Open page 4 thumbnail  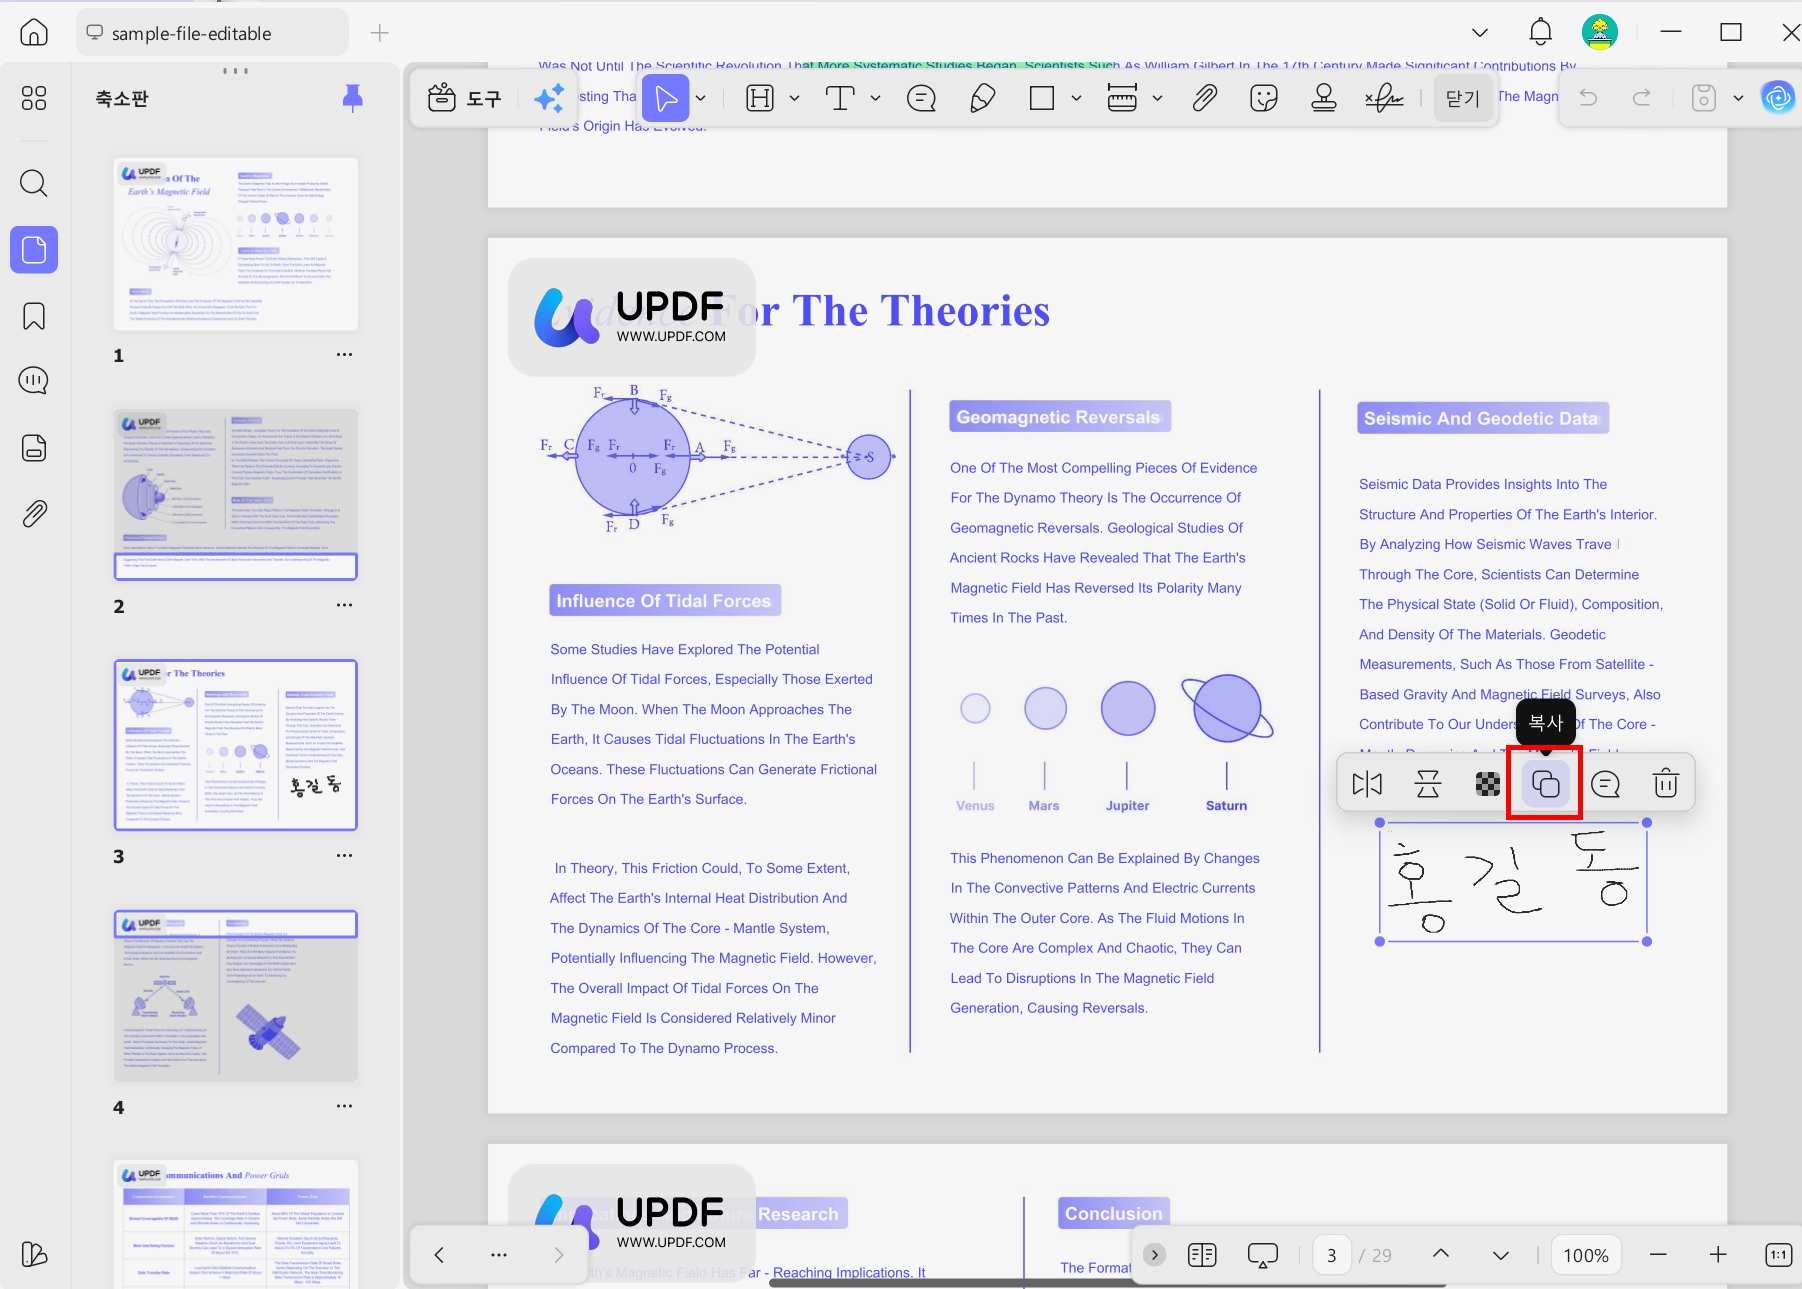coord(236,996)
